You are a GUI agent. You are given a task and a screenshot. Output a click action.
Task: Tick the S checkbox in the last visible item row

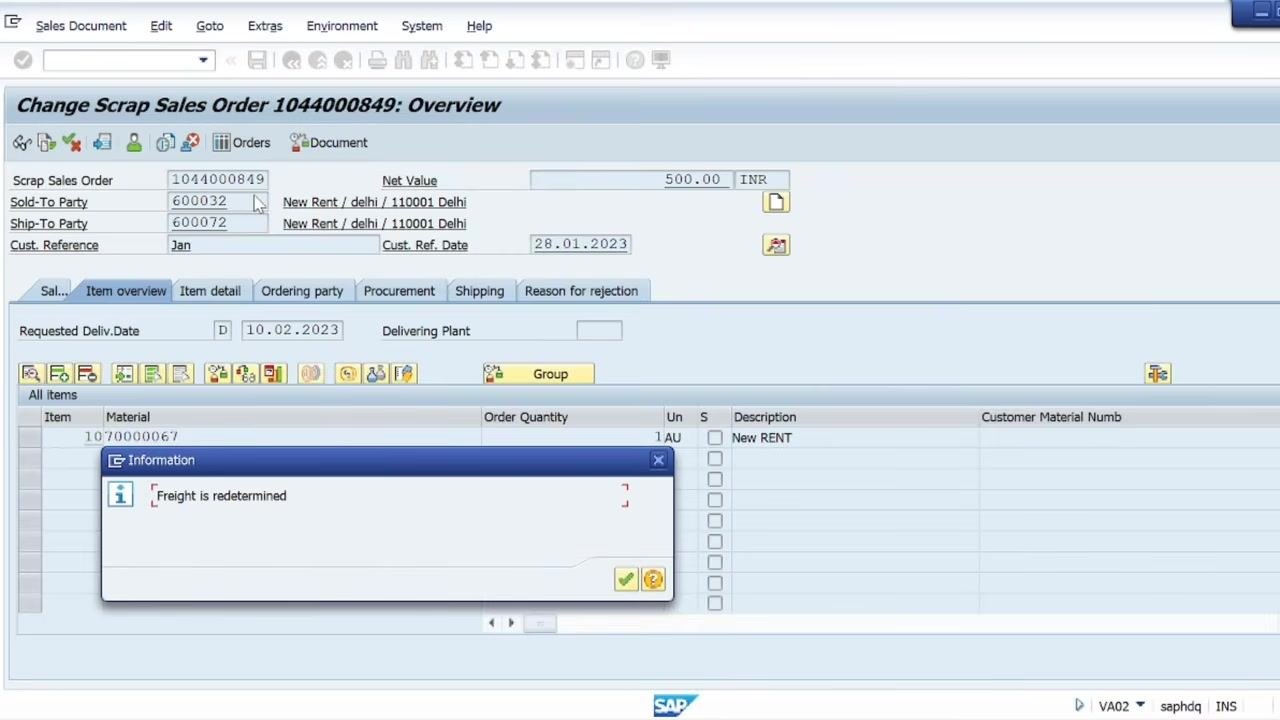click(x=714, y=603)
